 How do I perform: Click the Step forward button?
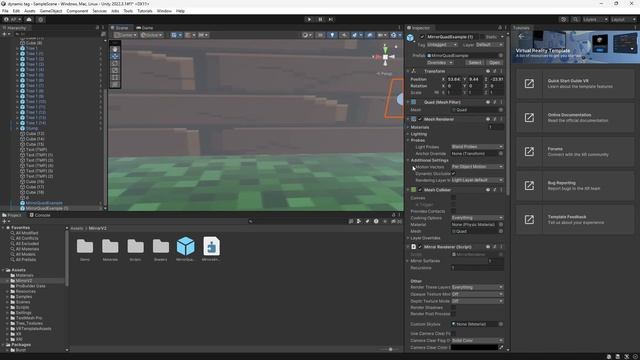click(331, 19)
